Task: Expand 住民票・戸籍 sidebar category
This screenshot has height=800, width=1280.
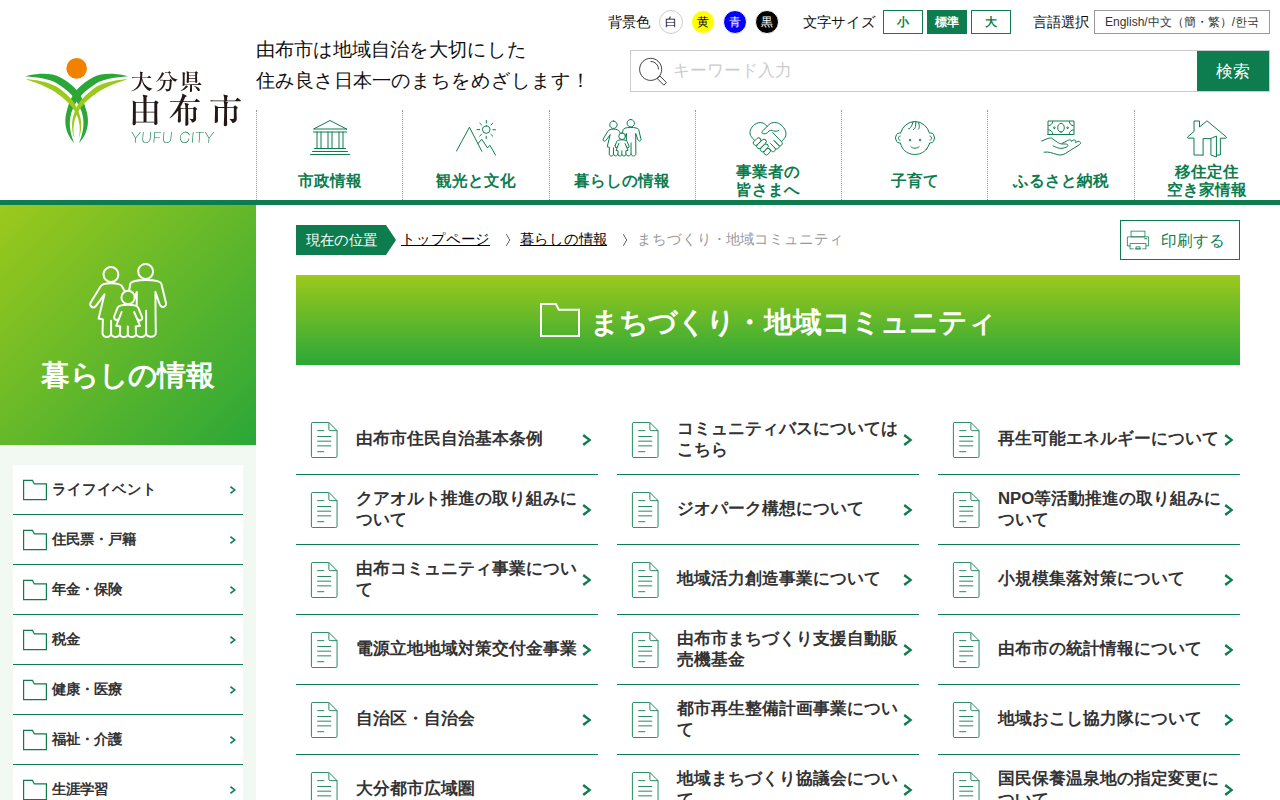Action: tap(128, 540)
